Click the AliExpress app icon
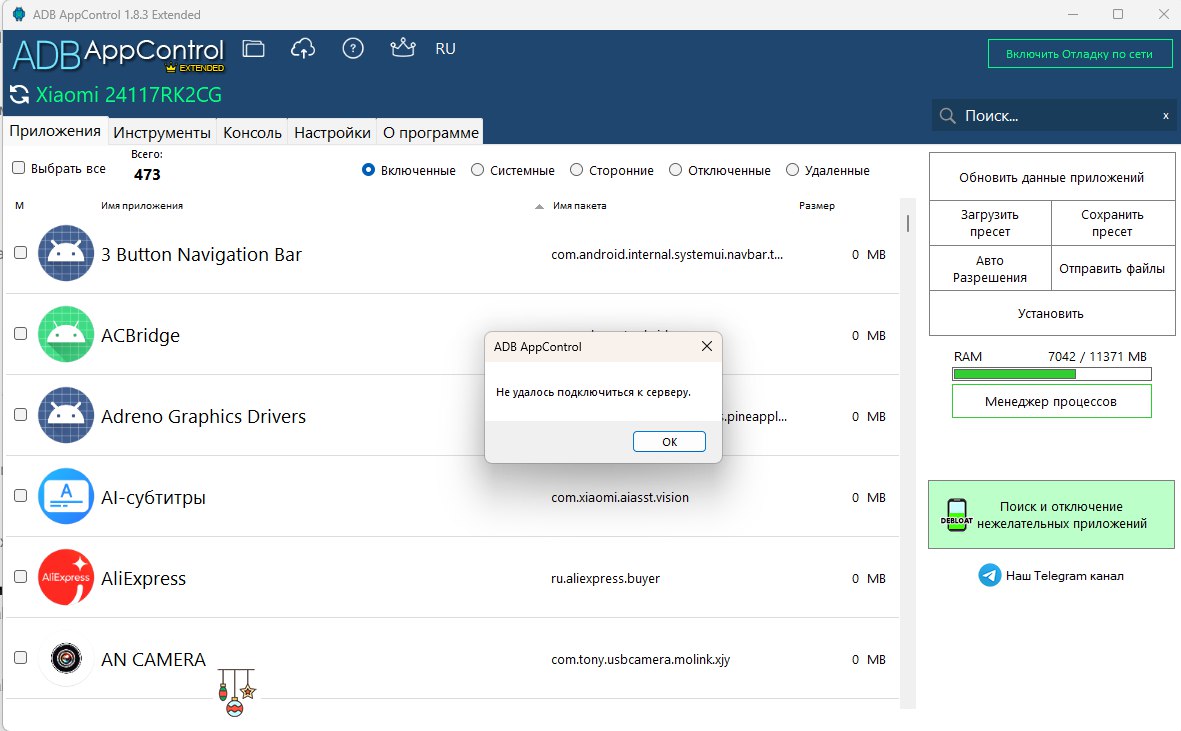1181x731 pixels. pos(66,577)
